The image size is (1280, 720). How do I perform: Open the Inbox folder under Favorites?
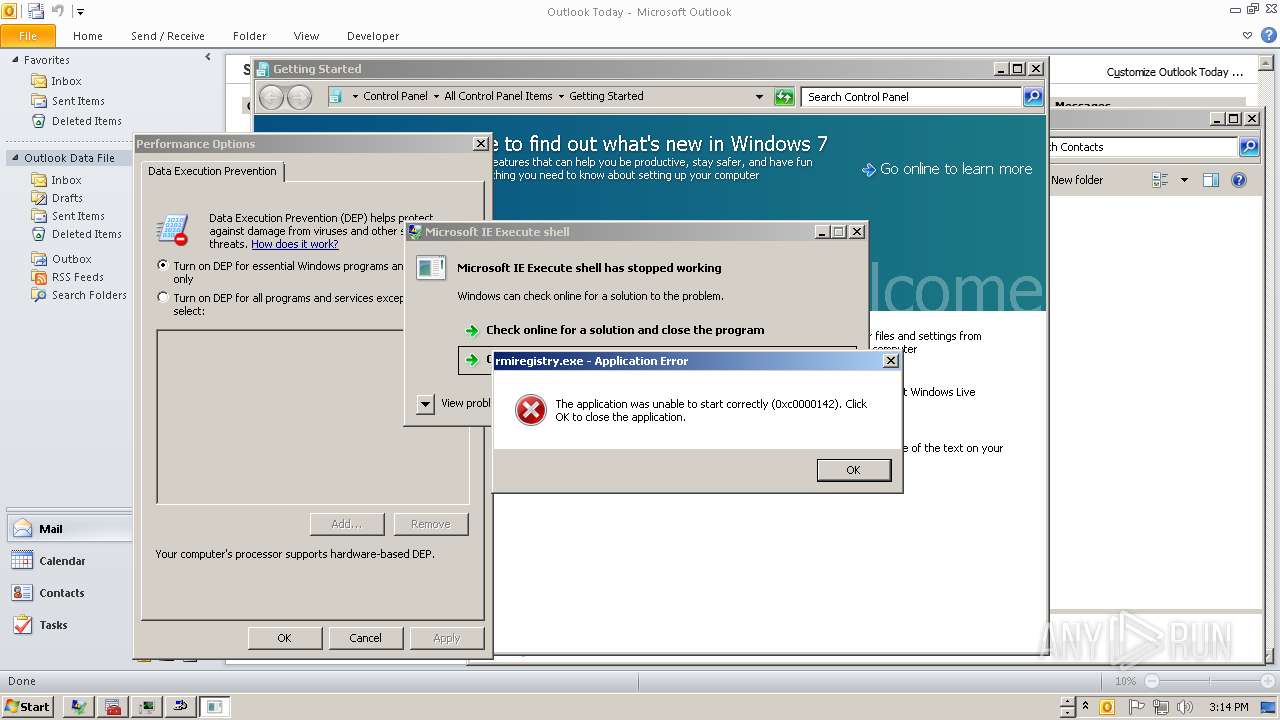tap(66, 81)
